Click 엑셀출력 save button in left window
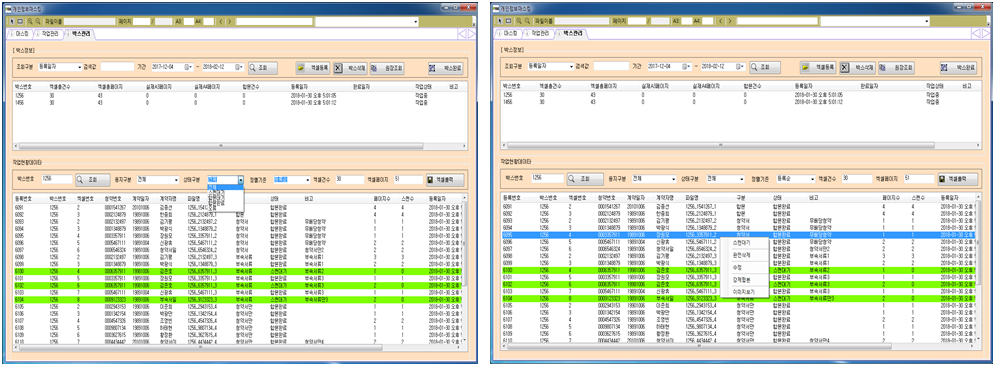The height and width of the screenshot is (367, 996). click(444, 180)
